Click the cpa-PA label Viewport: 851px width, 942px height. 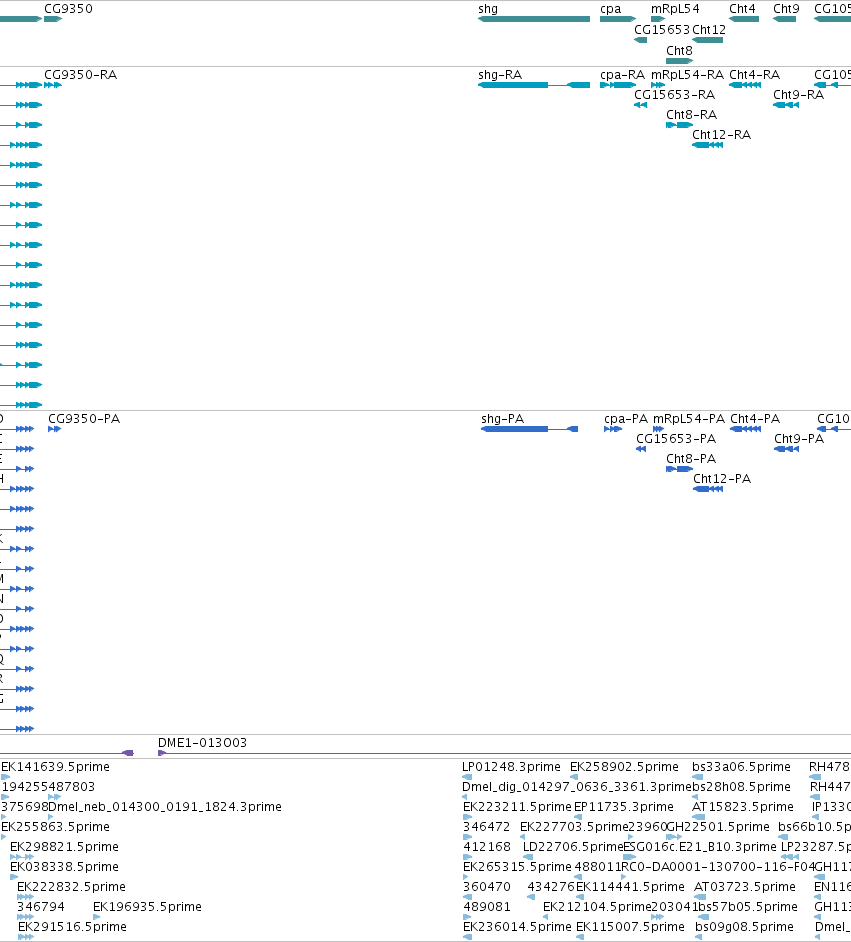tap(626, 419)
